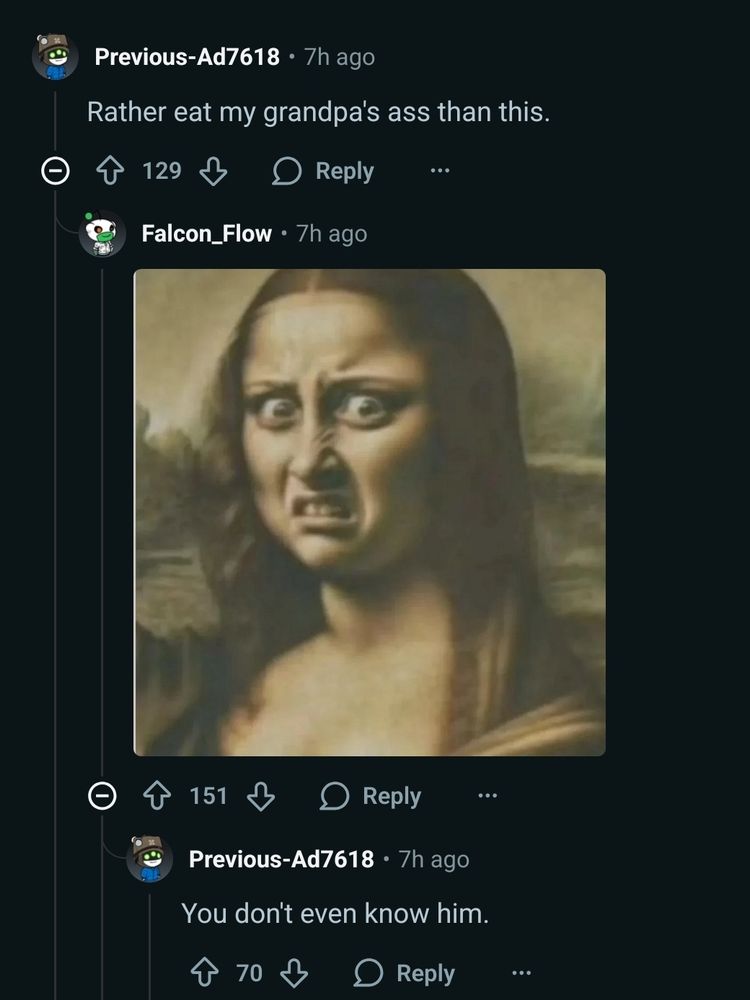Viewport: 750px width, 1000px height.
Task: Upvote Falcon_Flow's image comment
Action: point(158,796)
